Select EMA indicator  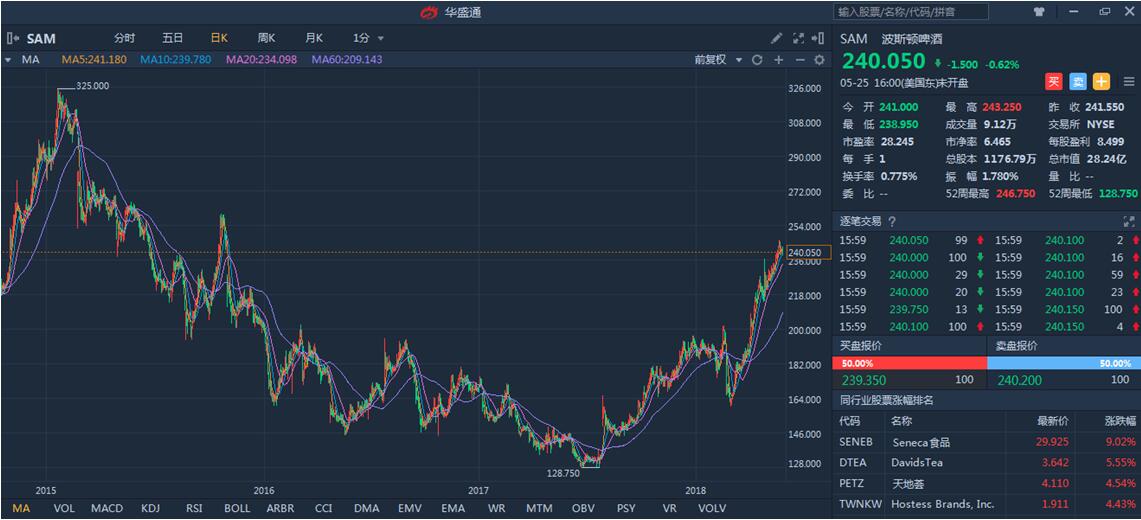point(453,508)
